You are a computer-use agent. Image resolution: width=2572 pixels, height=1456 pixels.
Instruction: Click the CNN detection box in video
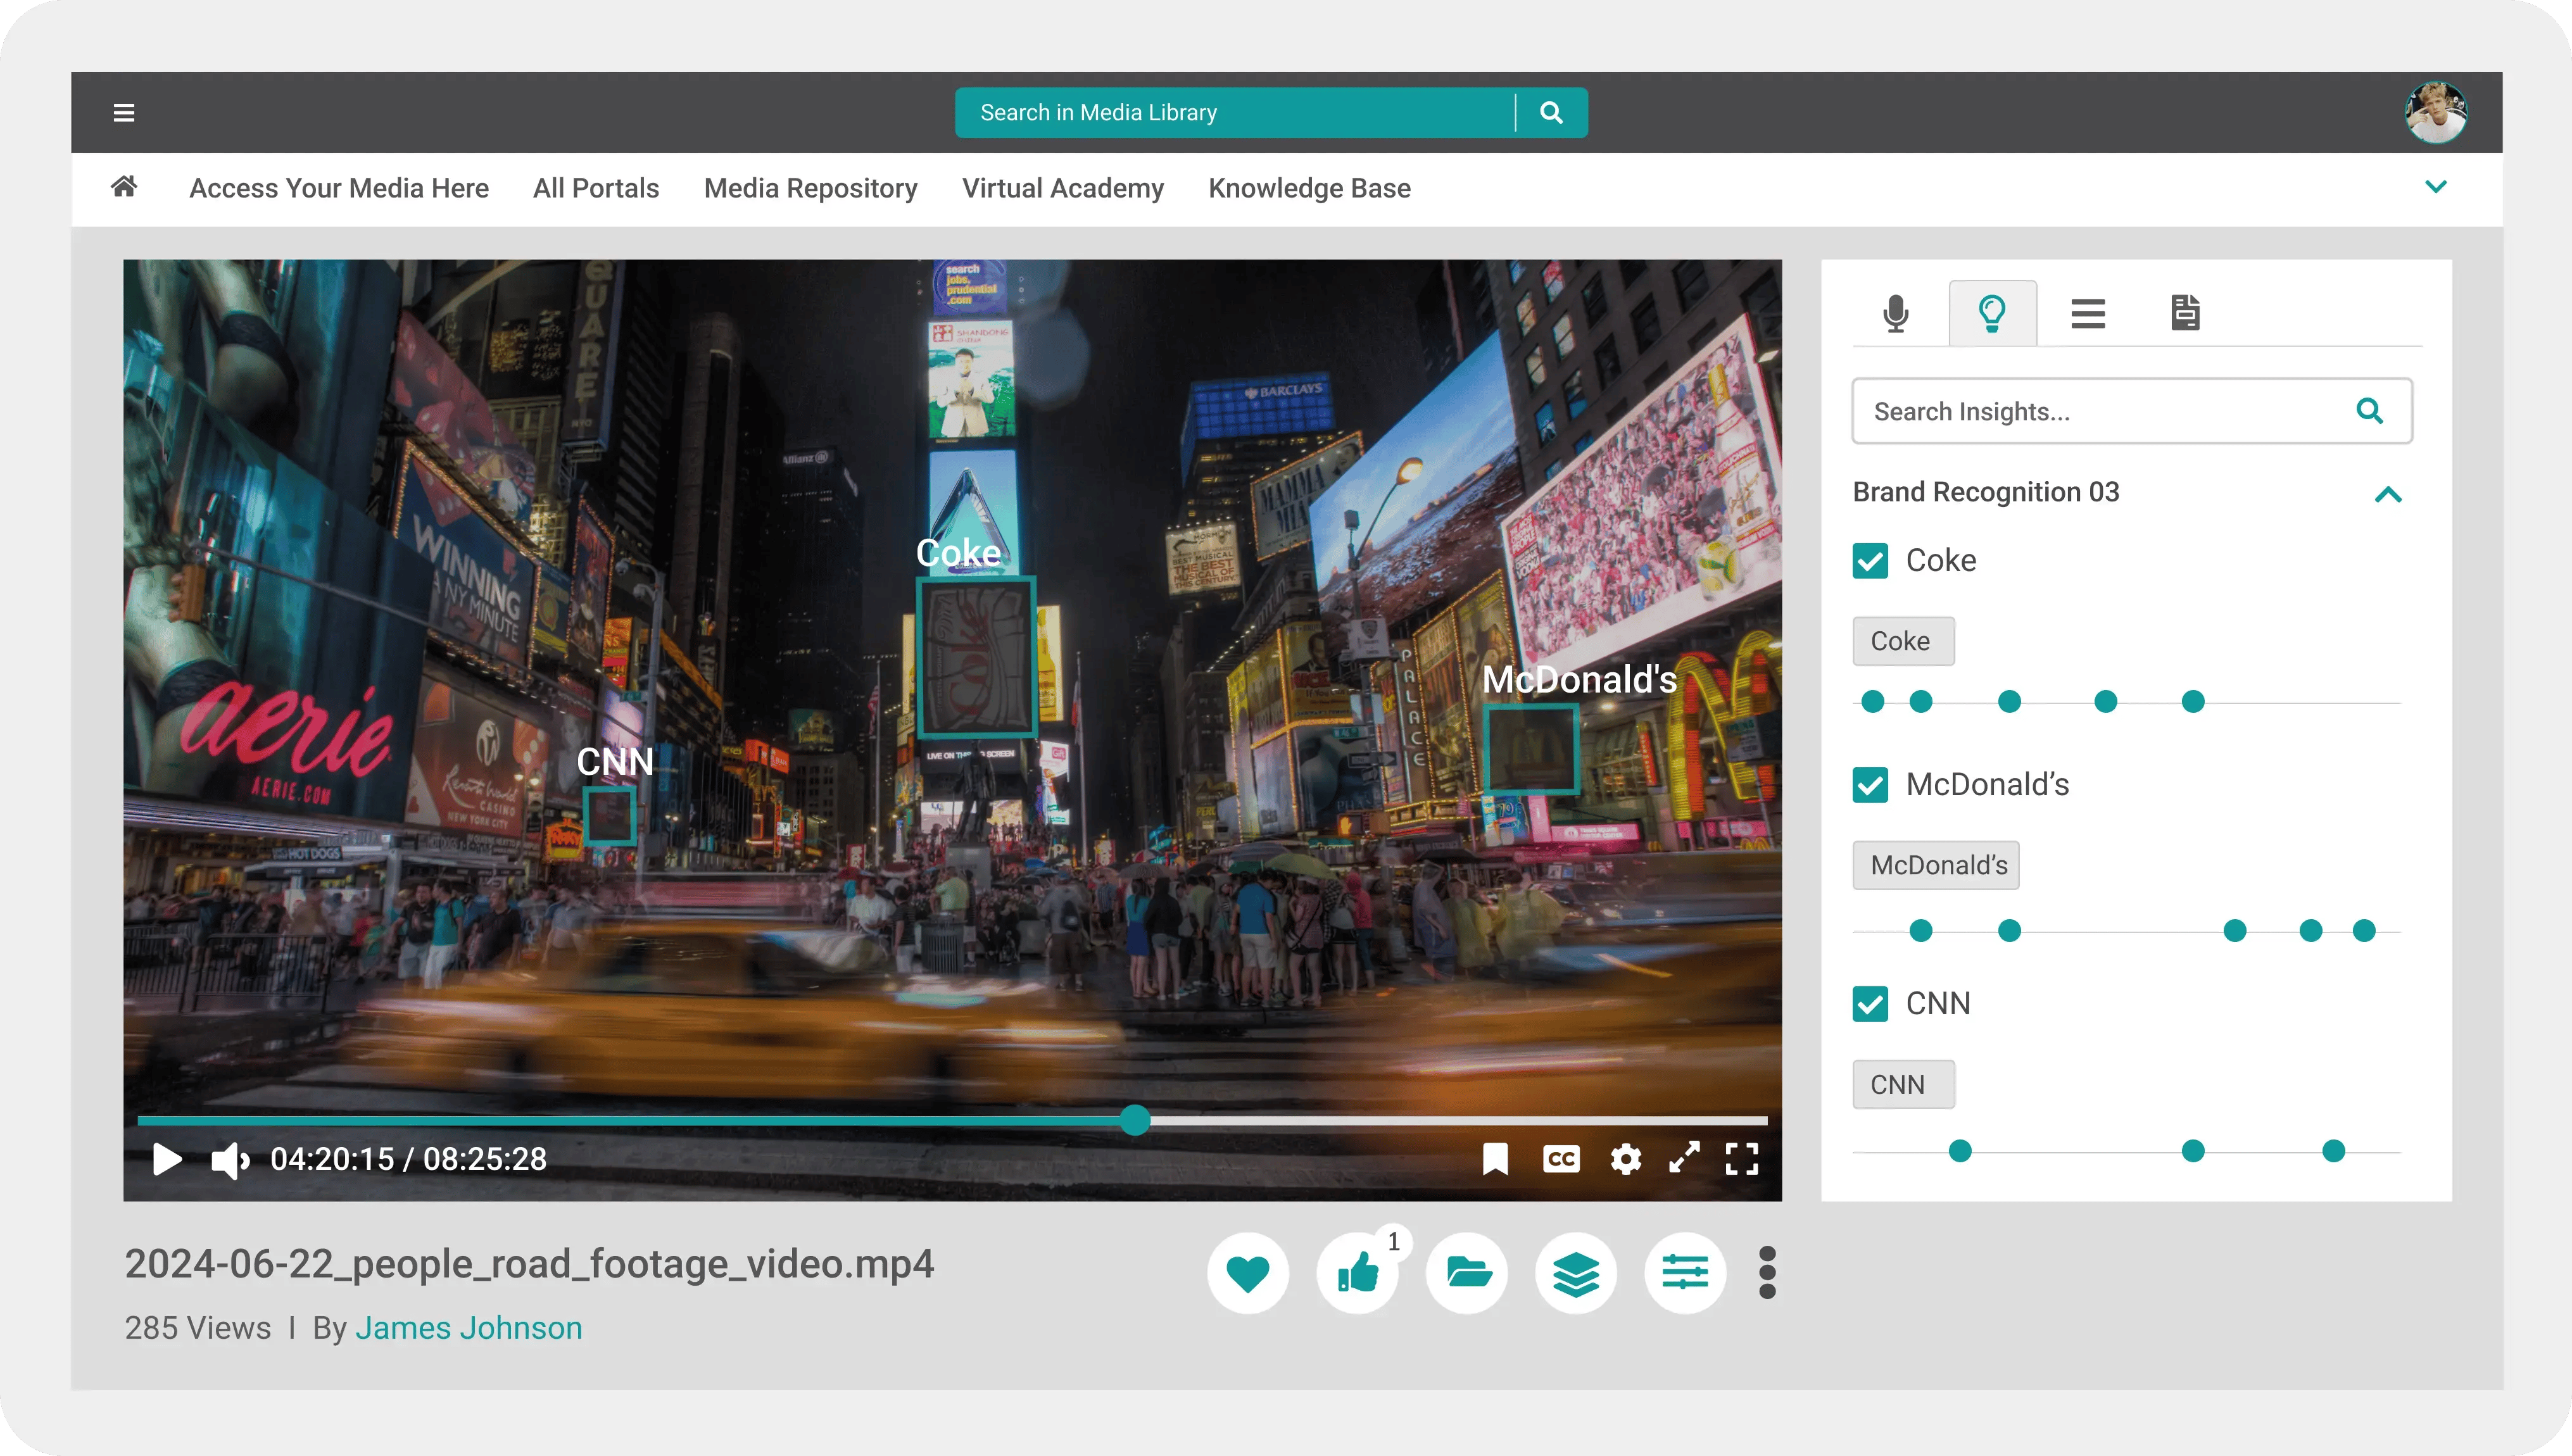tap(609, 816)
